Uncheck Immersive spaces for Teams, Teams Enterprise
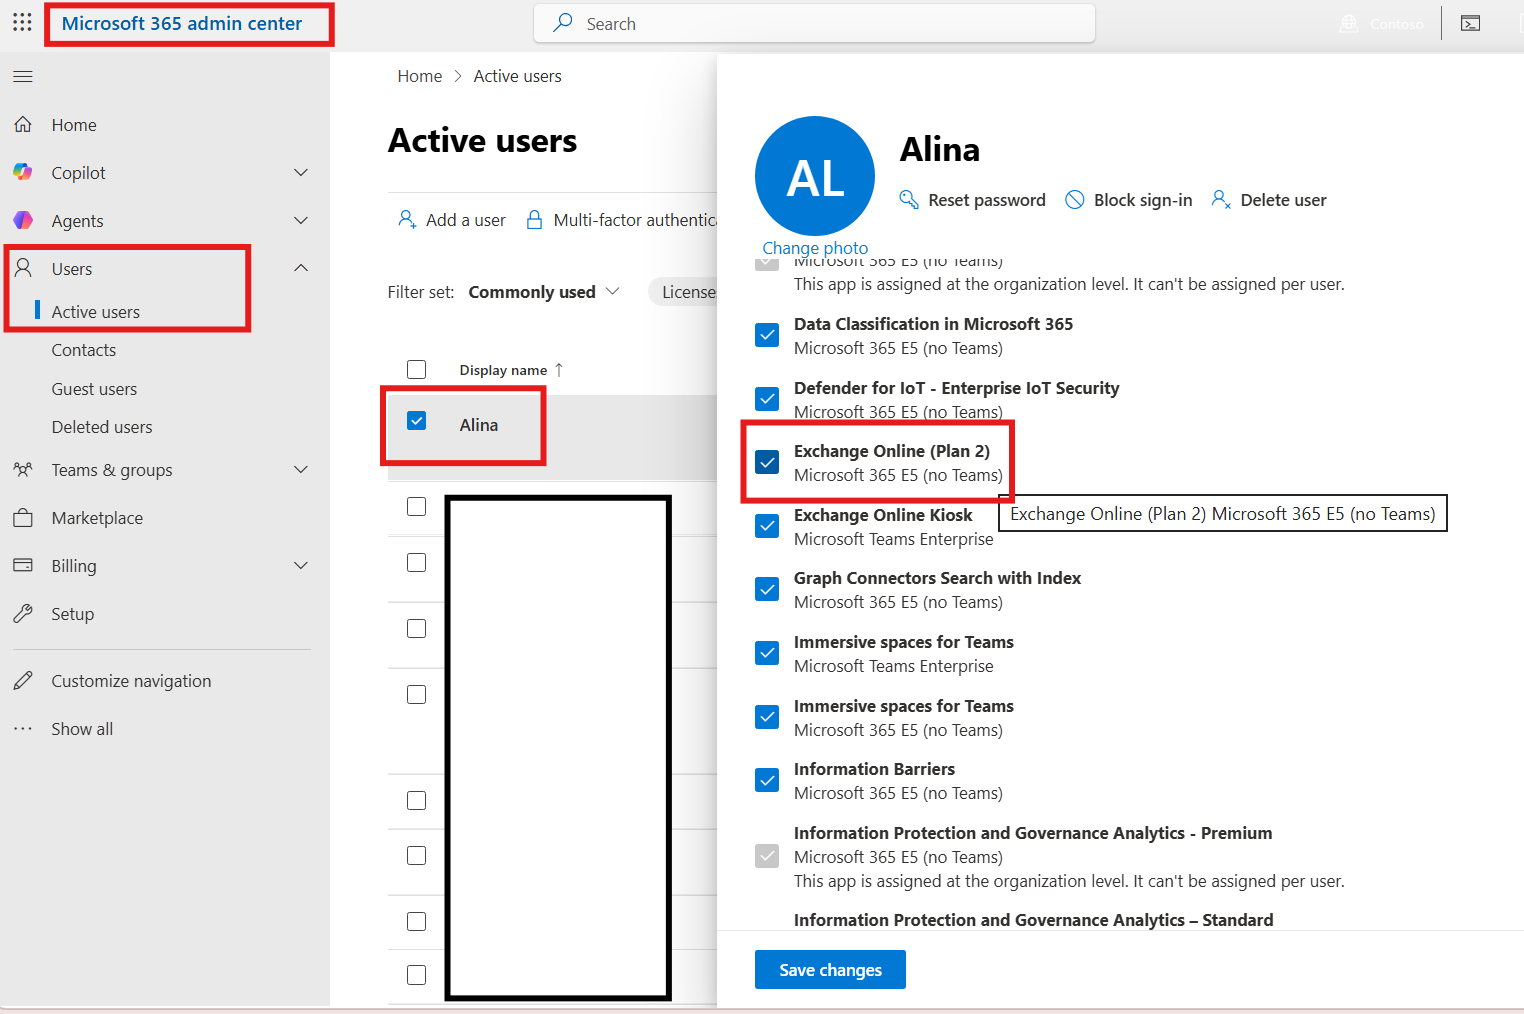The width and height of the screenshot is (1524, 1014). [767, 653]
